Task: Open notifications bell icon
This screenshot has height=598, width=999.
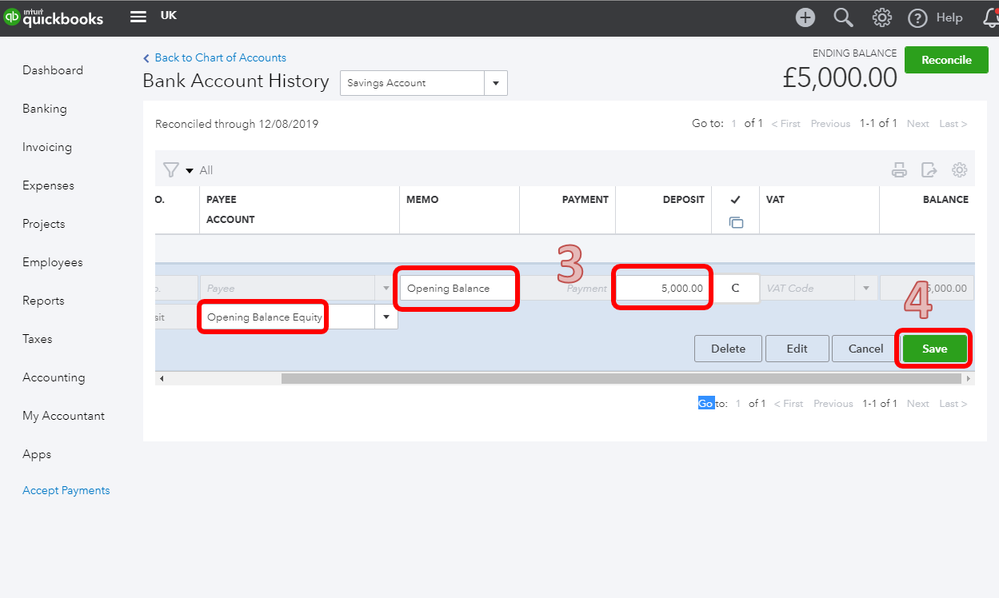Action: [x=991, y=17]
